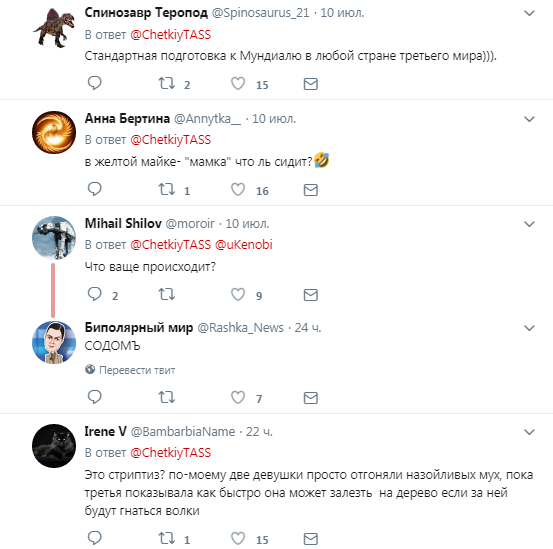
Task: Open the 10 июл. timestamp of Анна Бертина
Action: pyautogui.click(x=274, y=119)
